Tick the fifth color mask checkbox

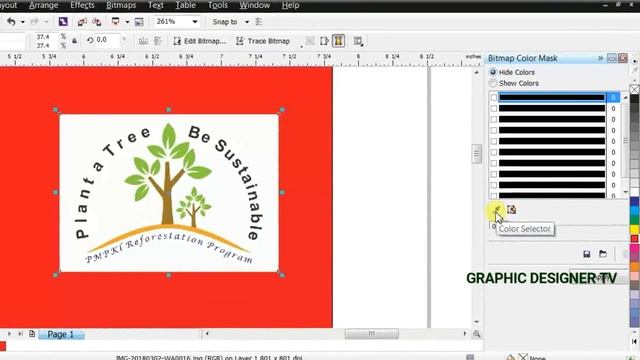click(x=494, y=141)
